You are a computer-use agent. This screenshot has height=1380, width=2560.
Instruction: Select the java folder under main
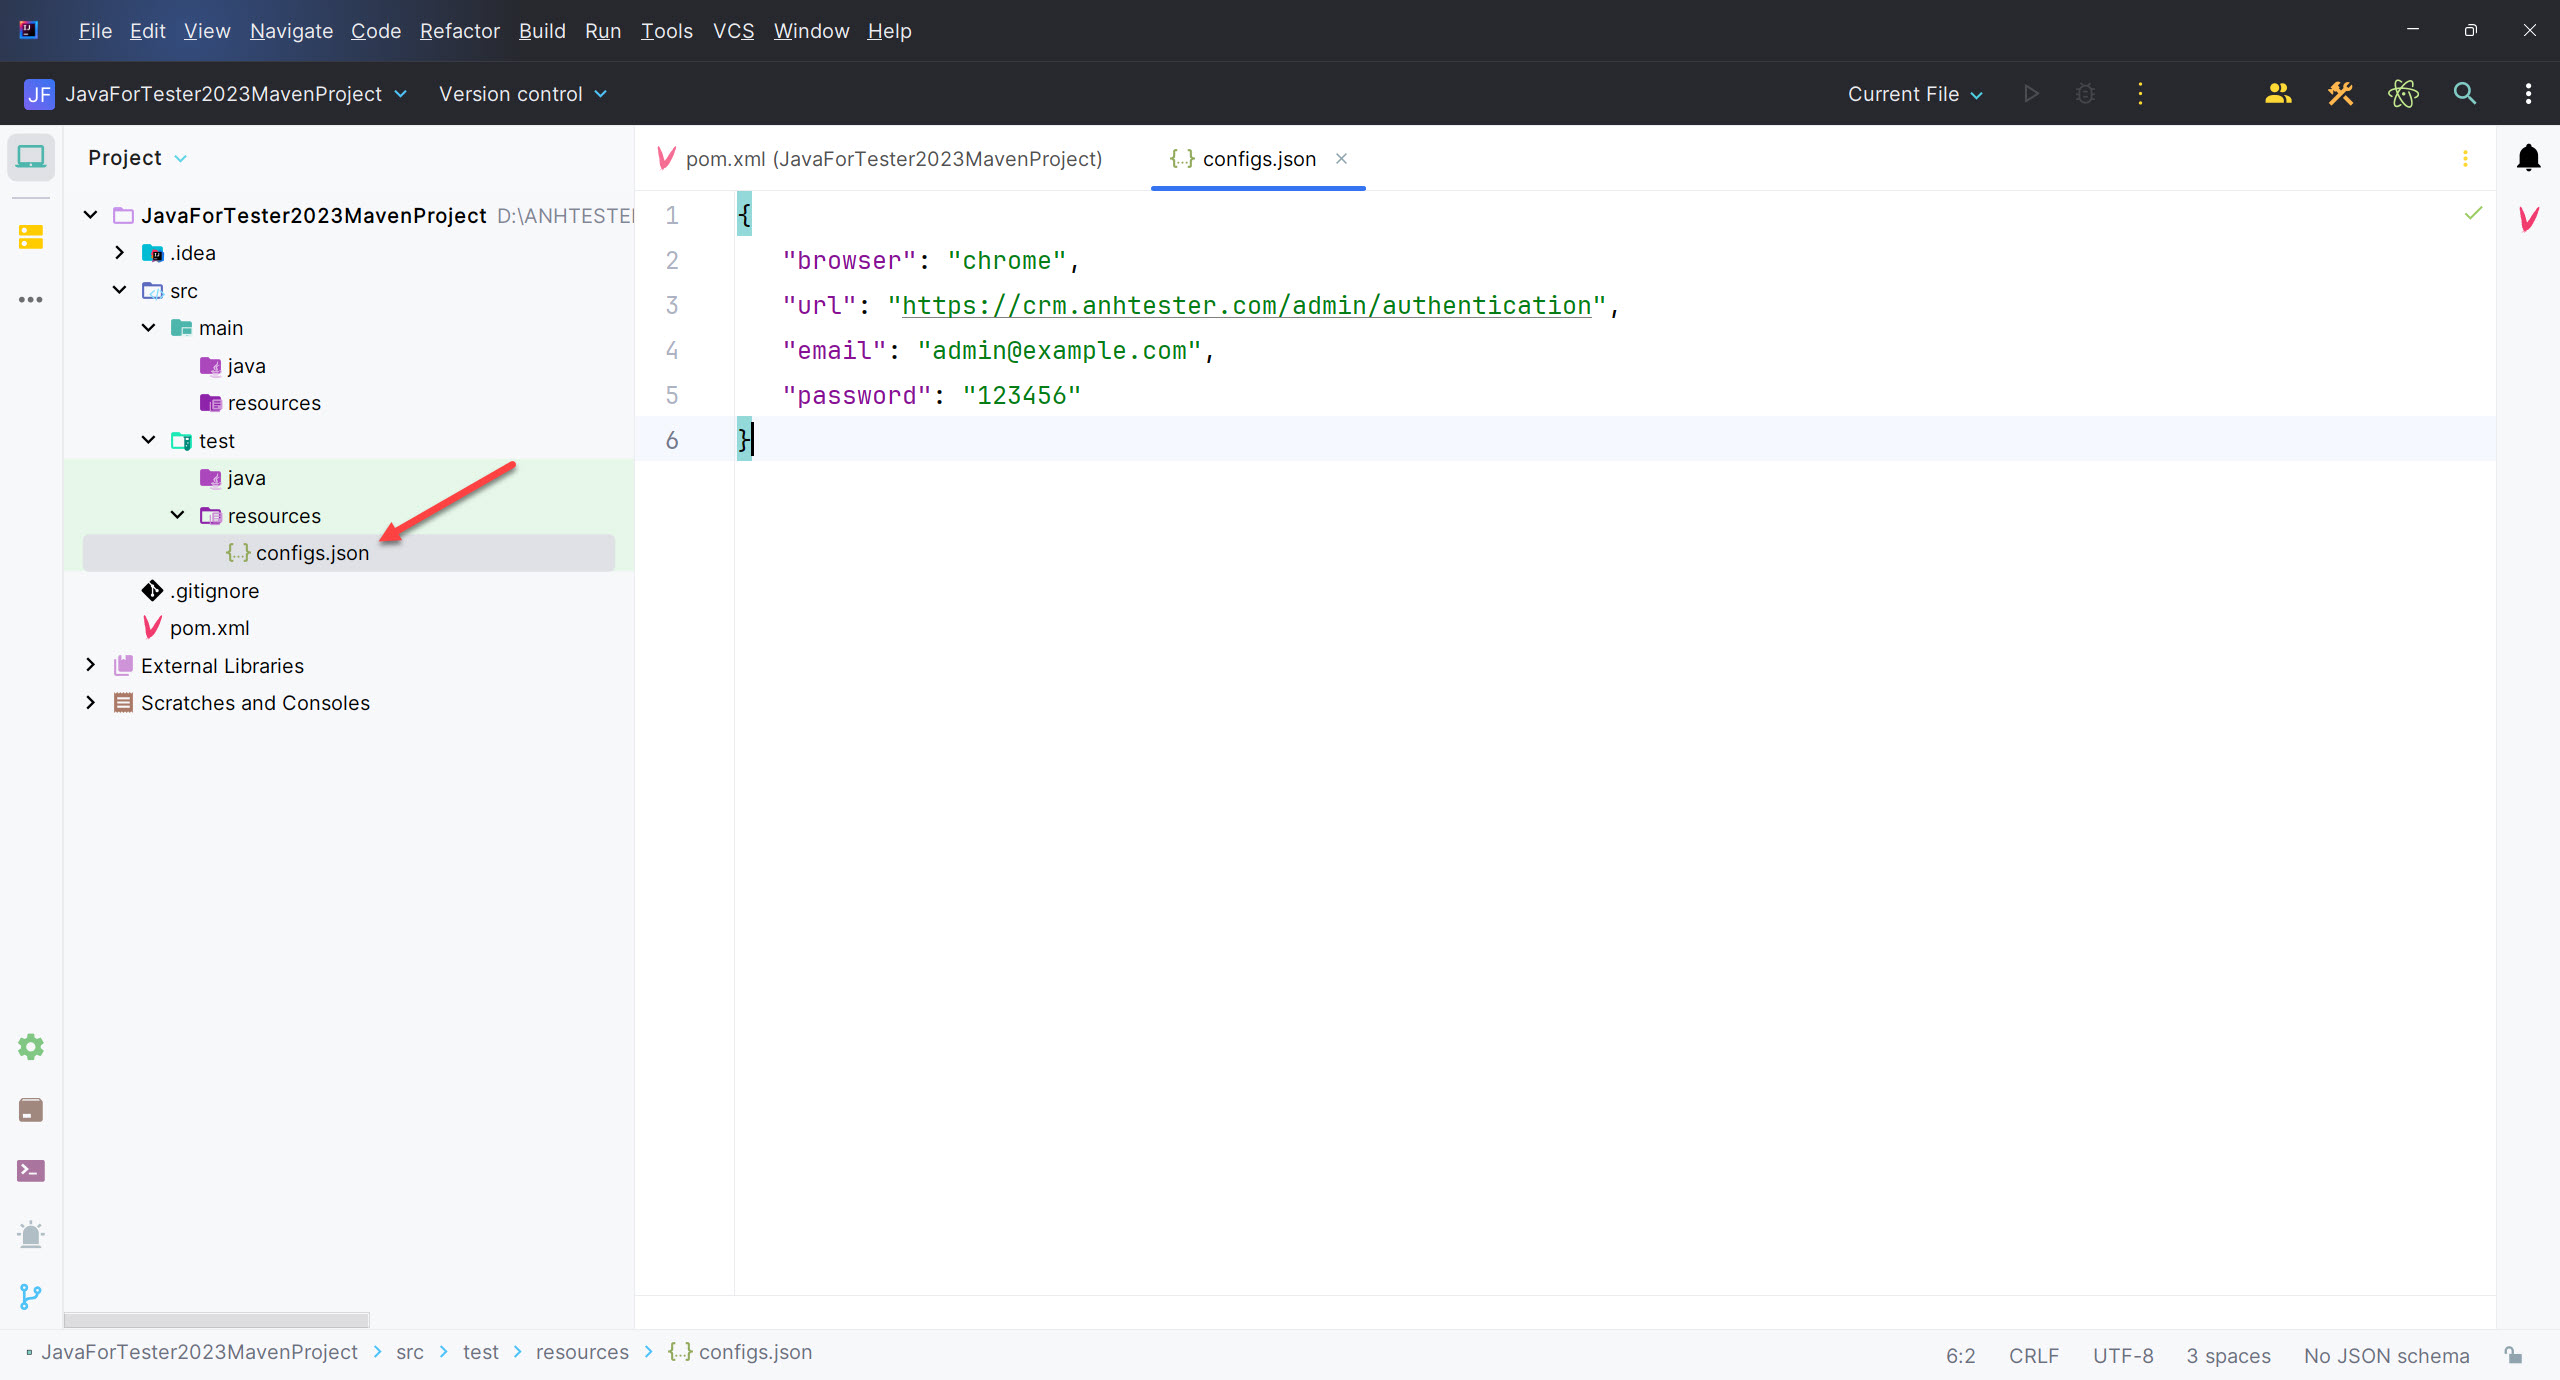point(246,365)
